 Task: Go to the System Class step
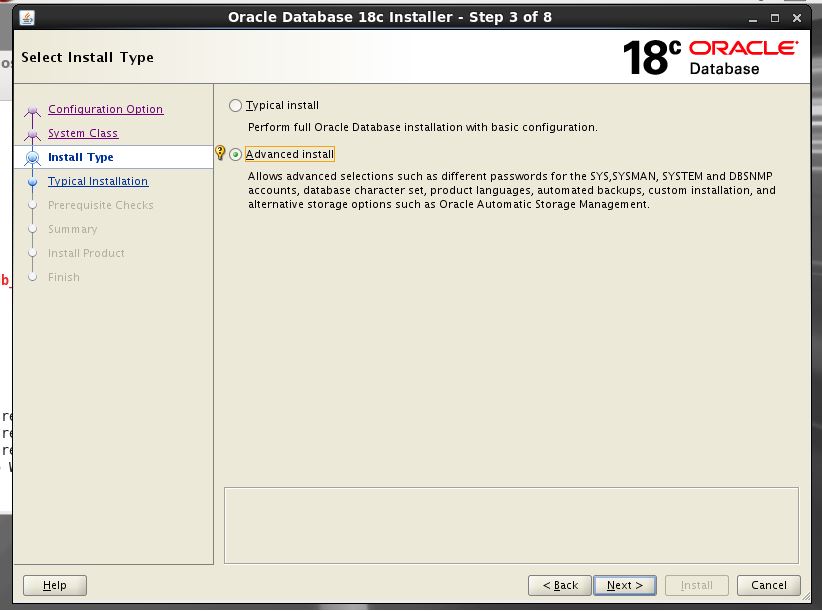tap(83, 133)
